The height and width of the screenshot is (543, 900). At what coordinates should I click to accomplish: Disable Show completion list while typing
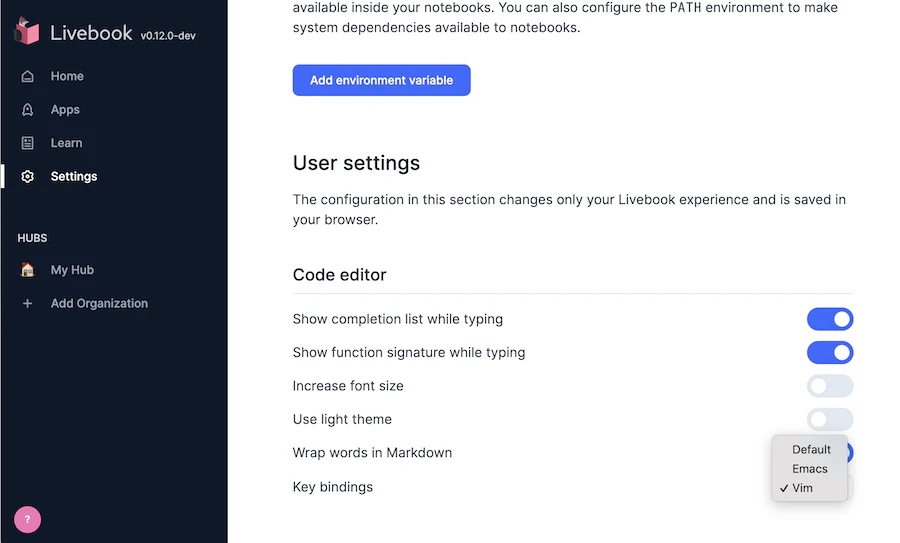pyautogui.click(x=830, y=319)
